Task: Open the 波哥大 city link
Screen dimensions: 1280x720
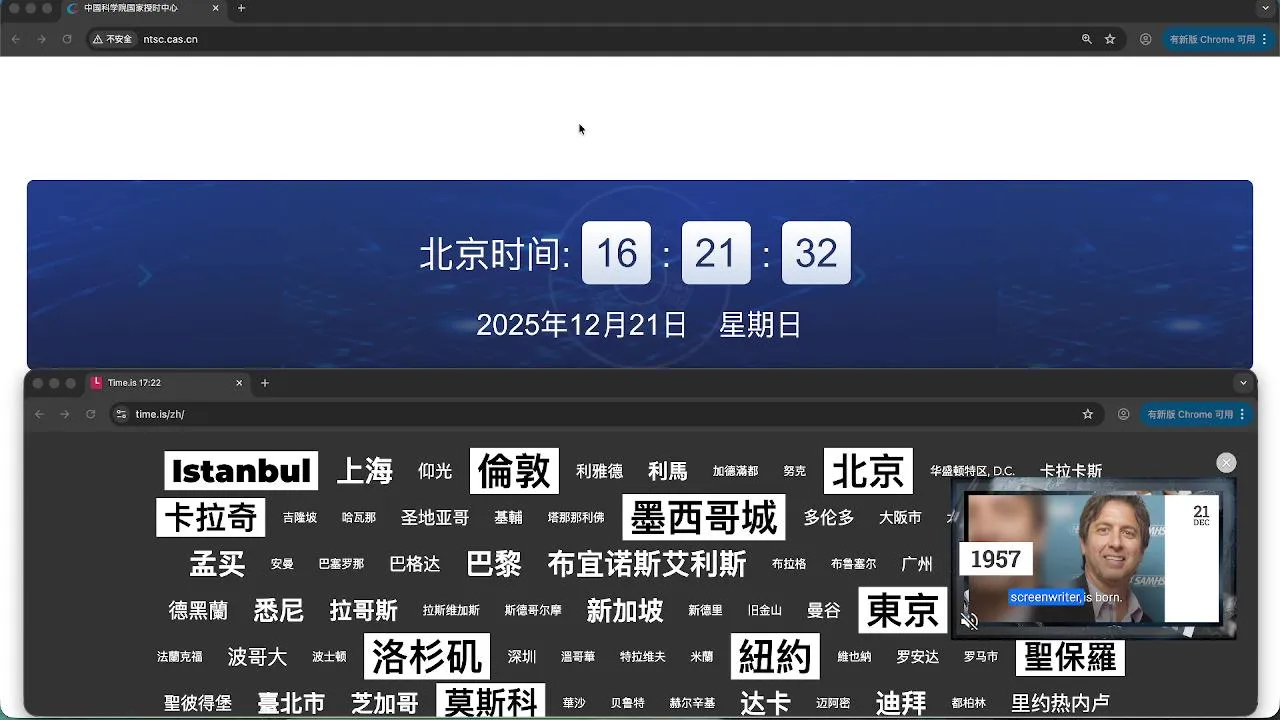Action: click(257, 657)
